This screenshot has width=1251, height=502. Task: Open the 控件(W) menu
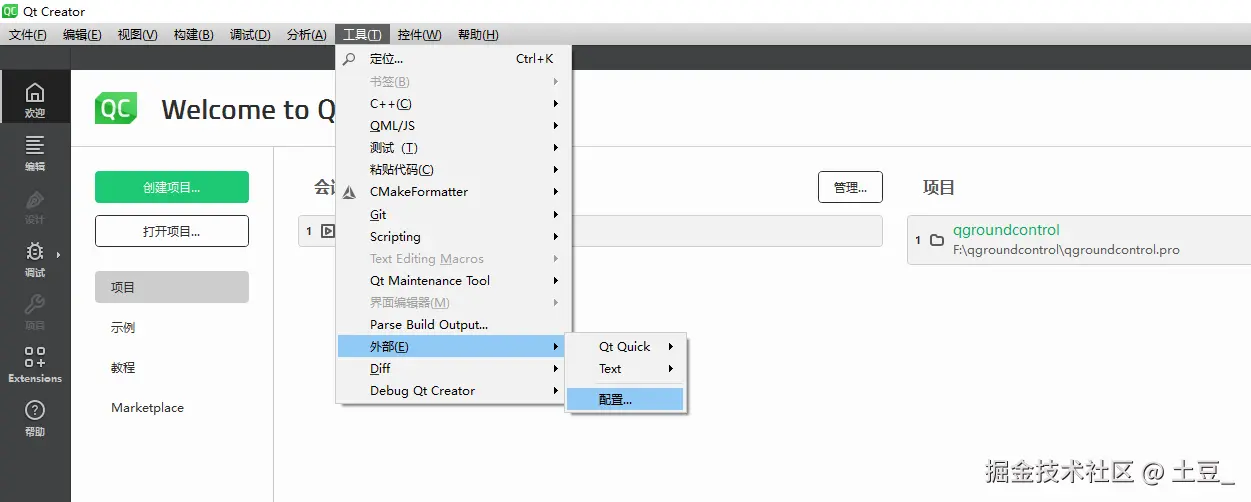[419, 34]
